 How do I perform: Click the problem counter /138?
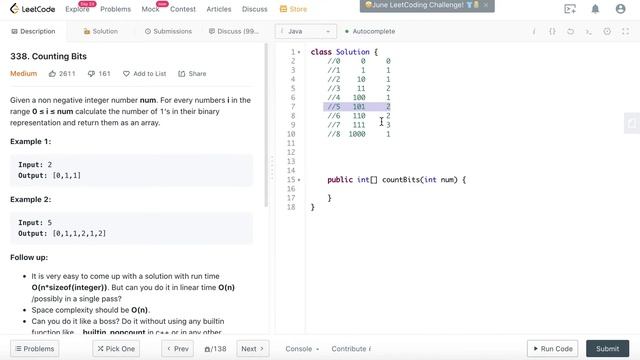pos(215,349)
